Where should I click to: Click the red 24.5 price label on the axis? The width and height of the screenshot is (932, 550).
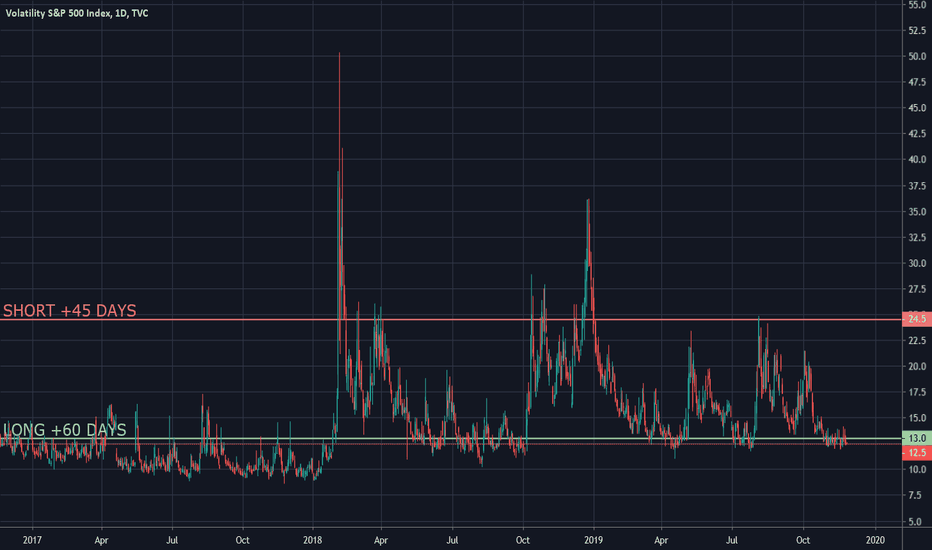[x=917, y=319]
